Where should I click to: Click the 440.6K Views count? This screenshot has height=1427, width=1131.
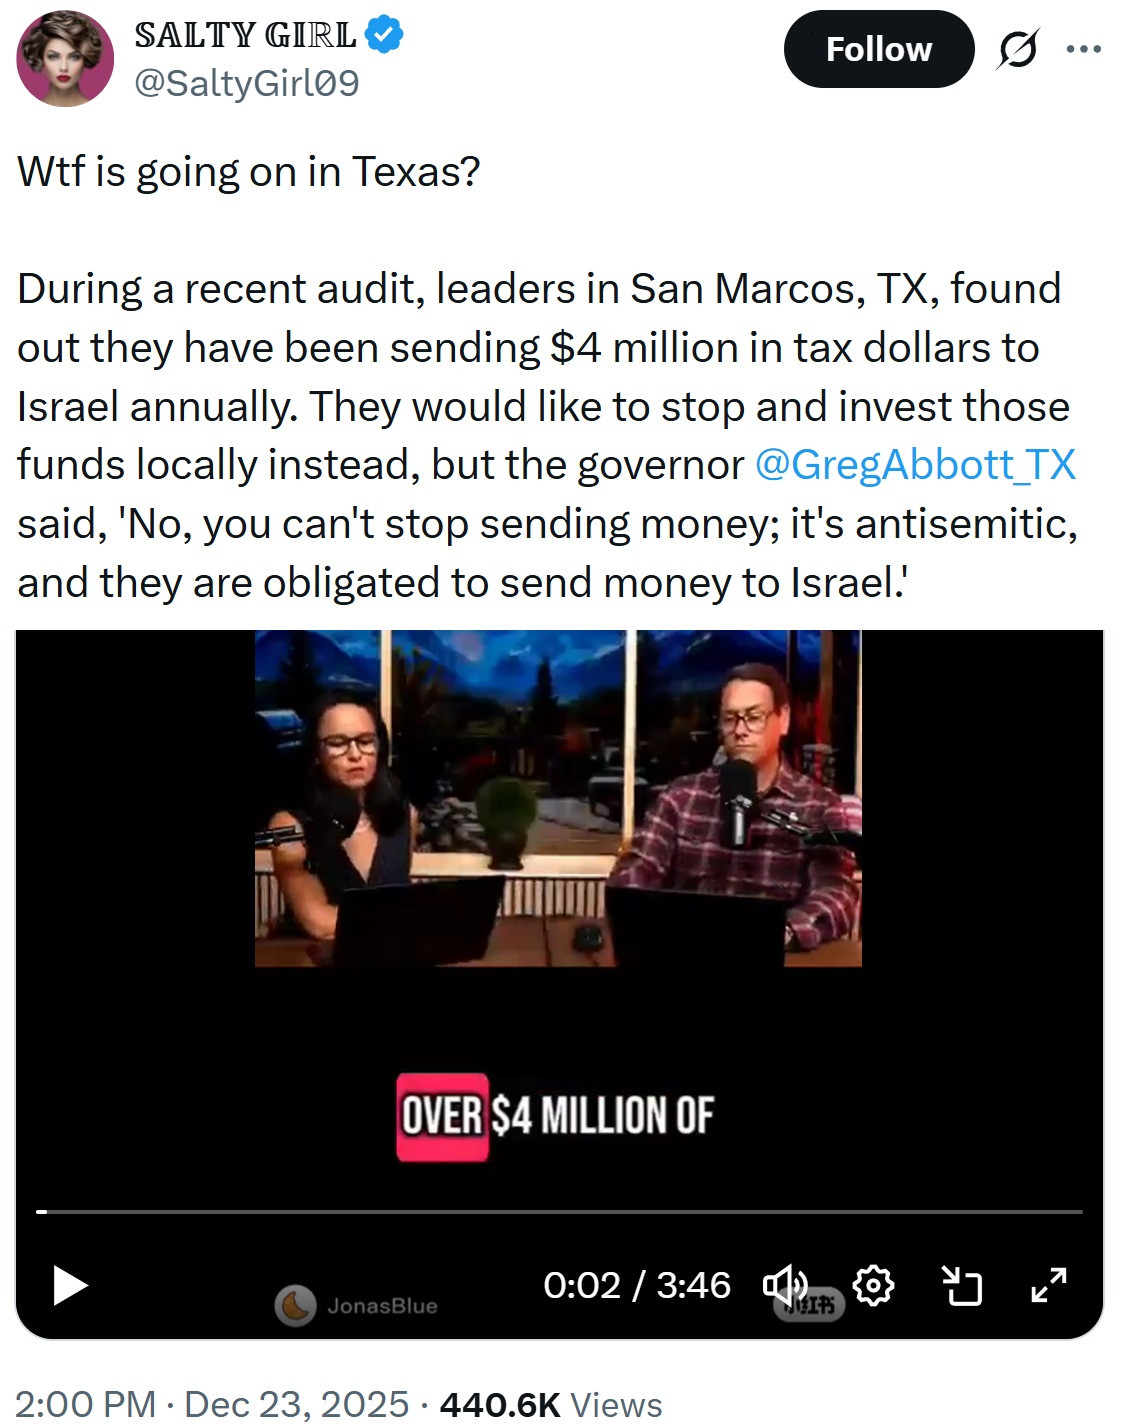coord(551,1404)
